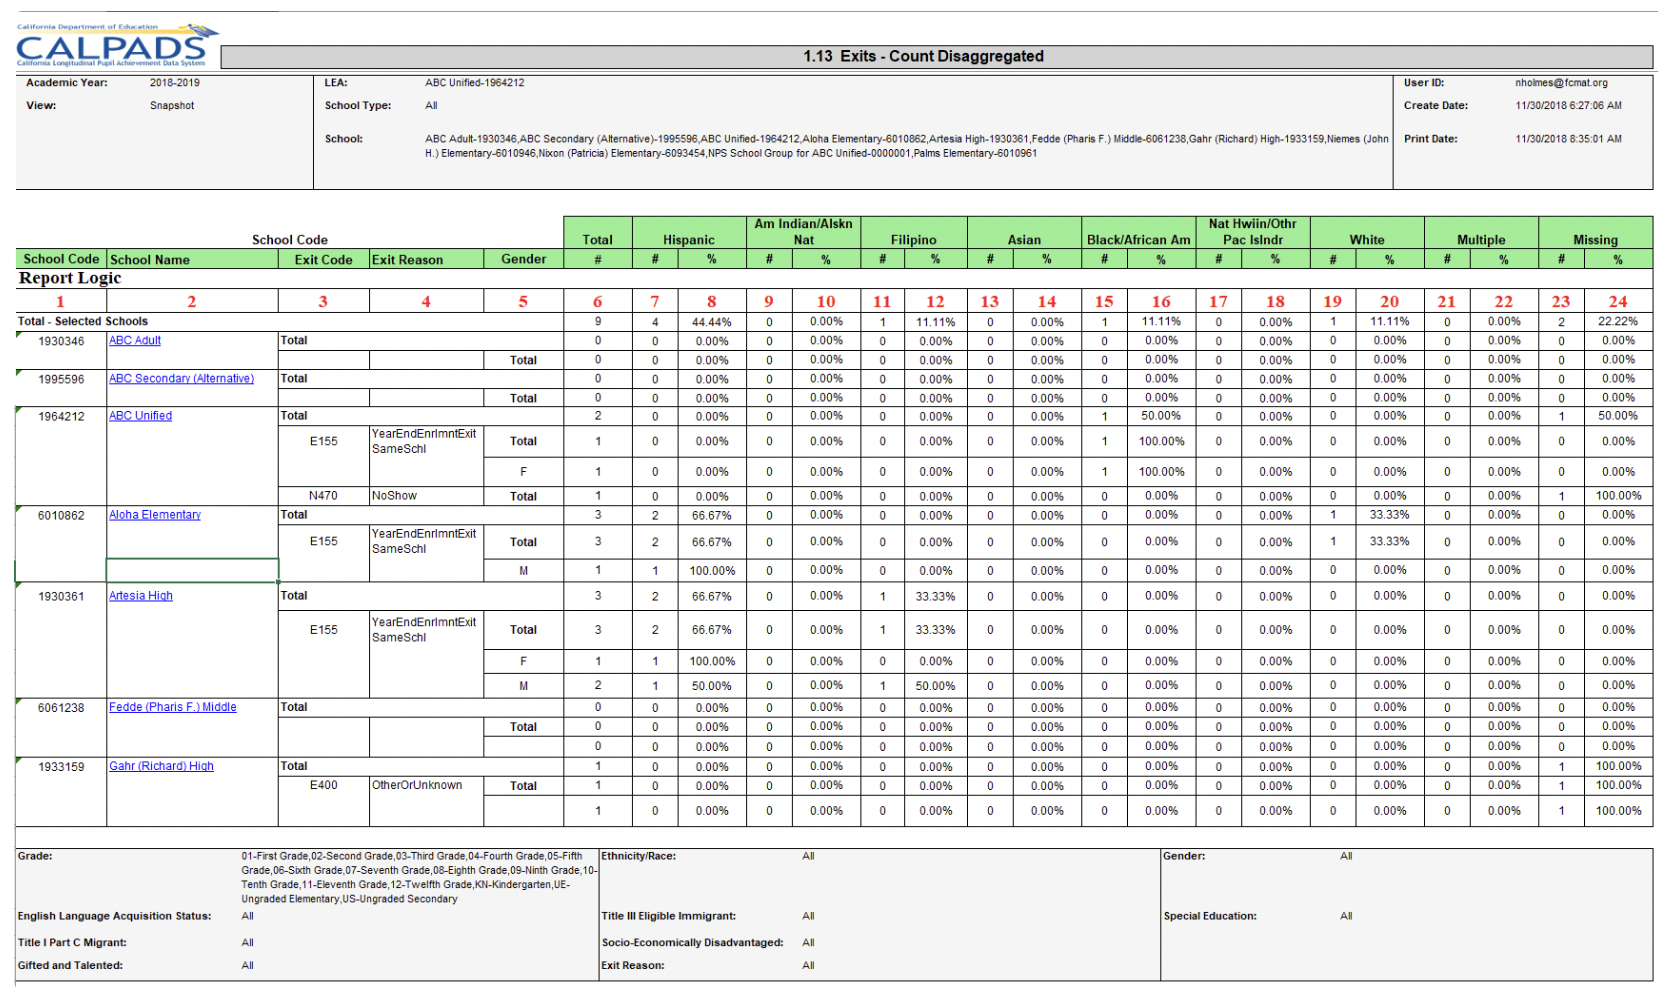Open the Gahr (Richard) High link
The height and width of the screenshot is (1008, 1670).
click(161, 766)
